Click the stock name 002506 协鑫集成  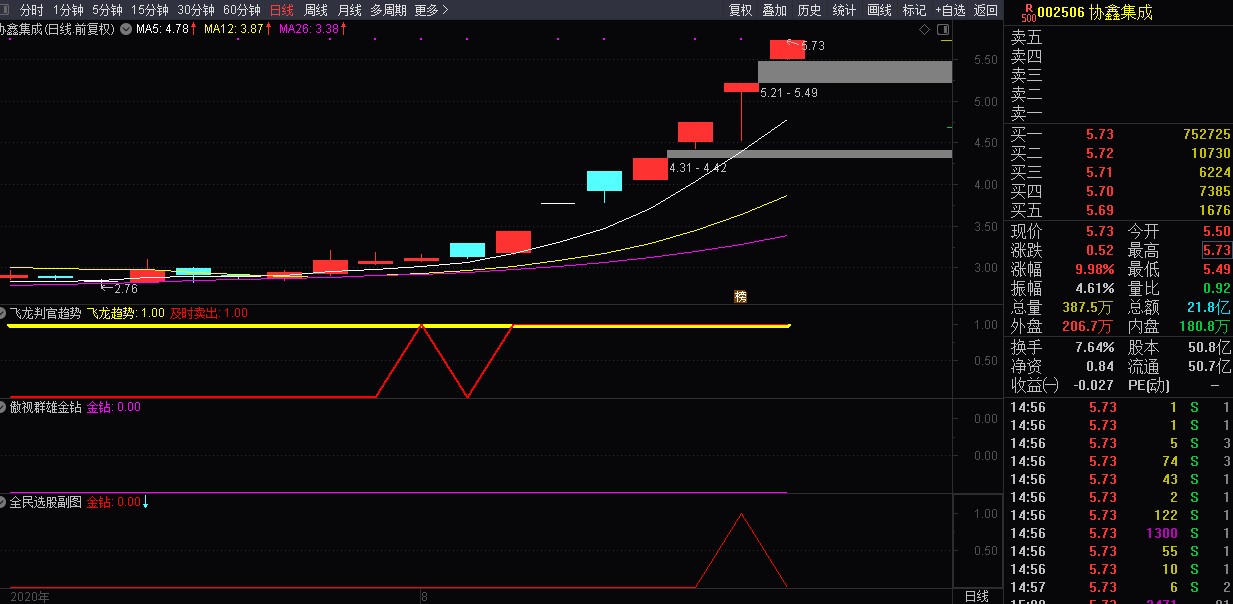coord(1094,12)
